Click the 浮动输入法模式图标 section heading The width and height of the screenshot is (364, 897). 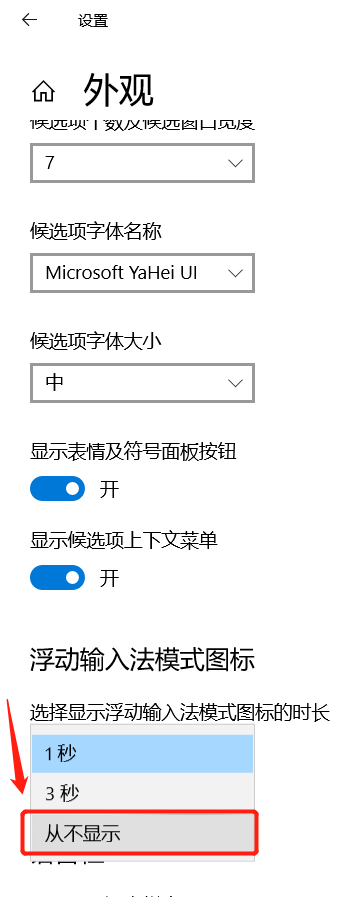(142, 660)
